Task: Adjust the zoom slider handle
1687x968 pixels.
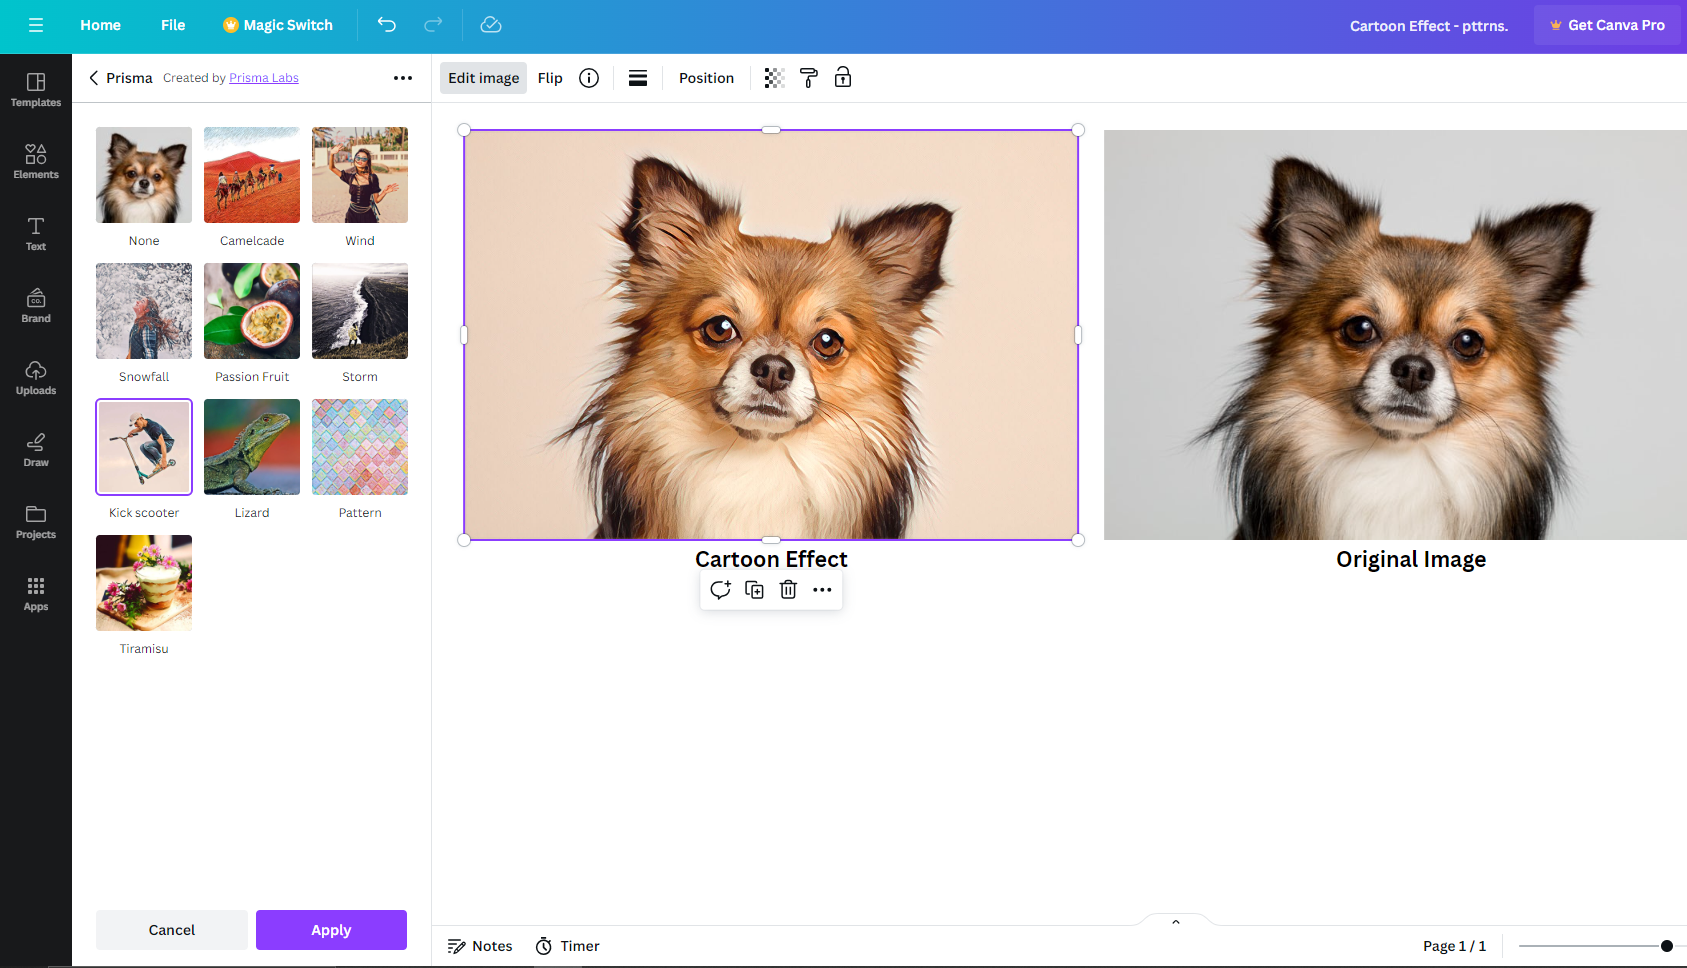Action: [x=1666, y=946]
